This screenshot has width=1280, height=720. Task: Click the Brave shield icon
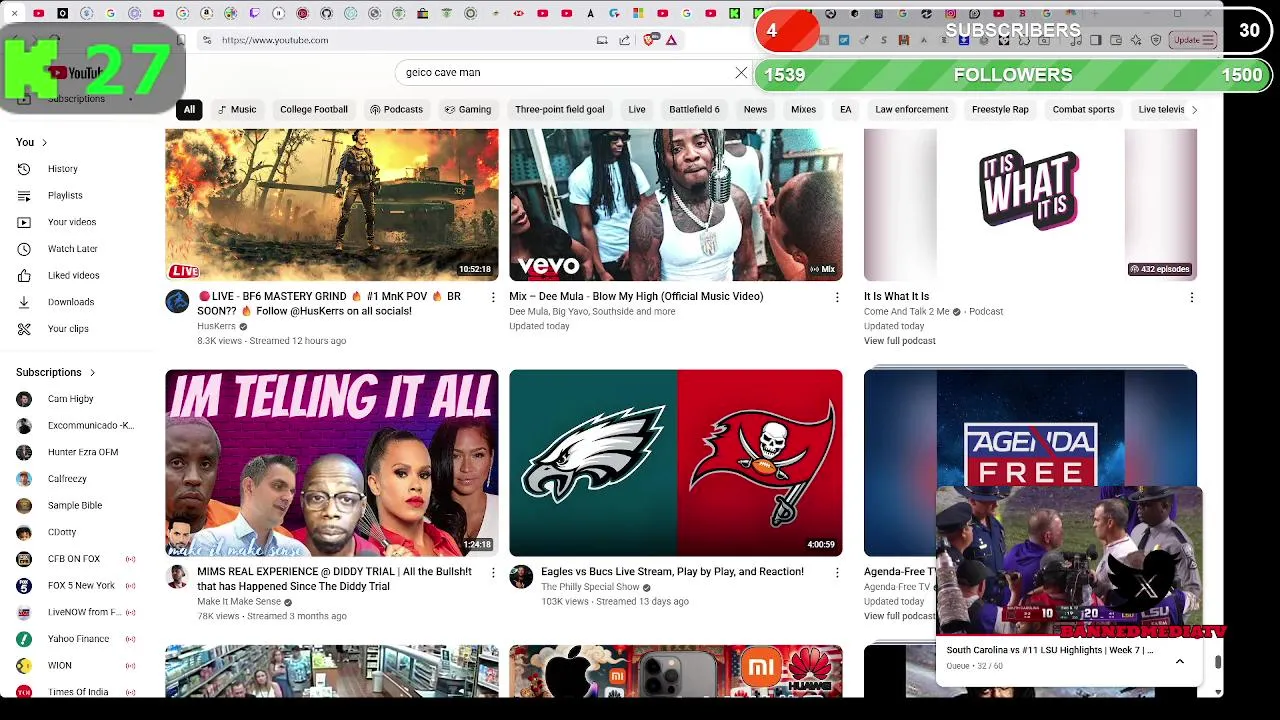tap(650, 40)
